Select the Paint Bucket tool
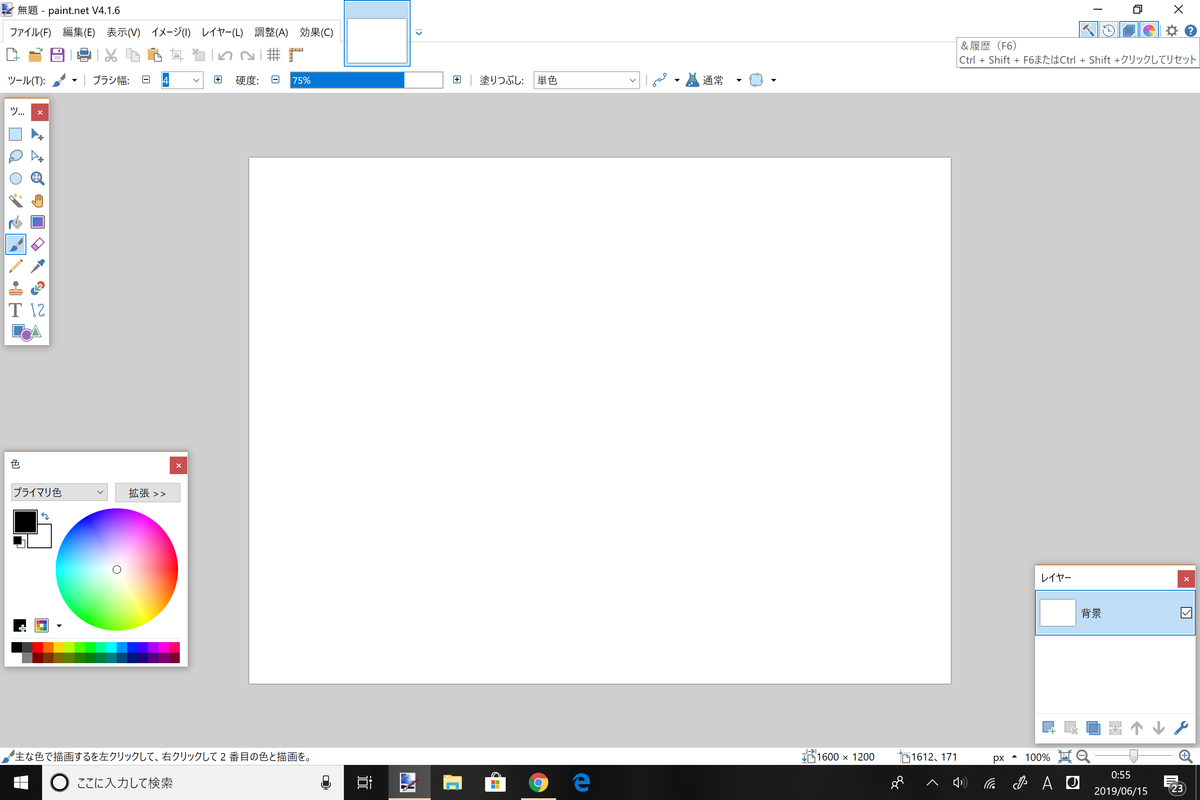This screenshot has height=800, width=1200. [x=16, y=222]
